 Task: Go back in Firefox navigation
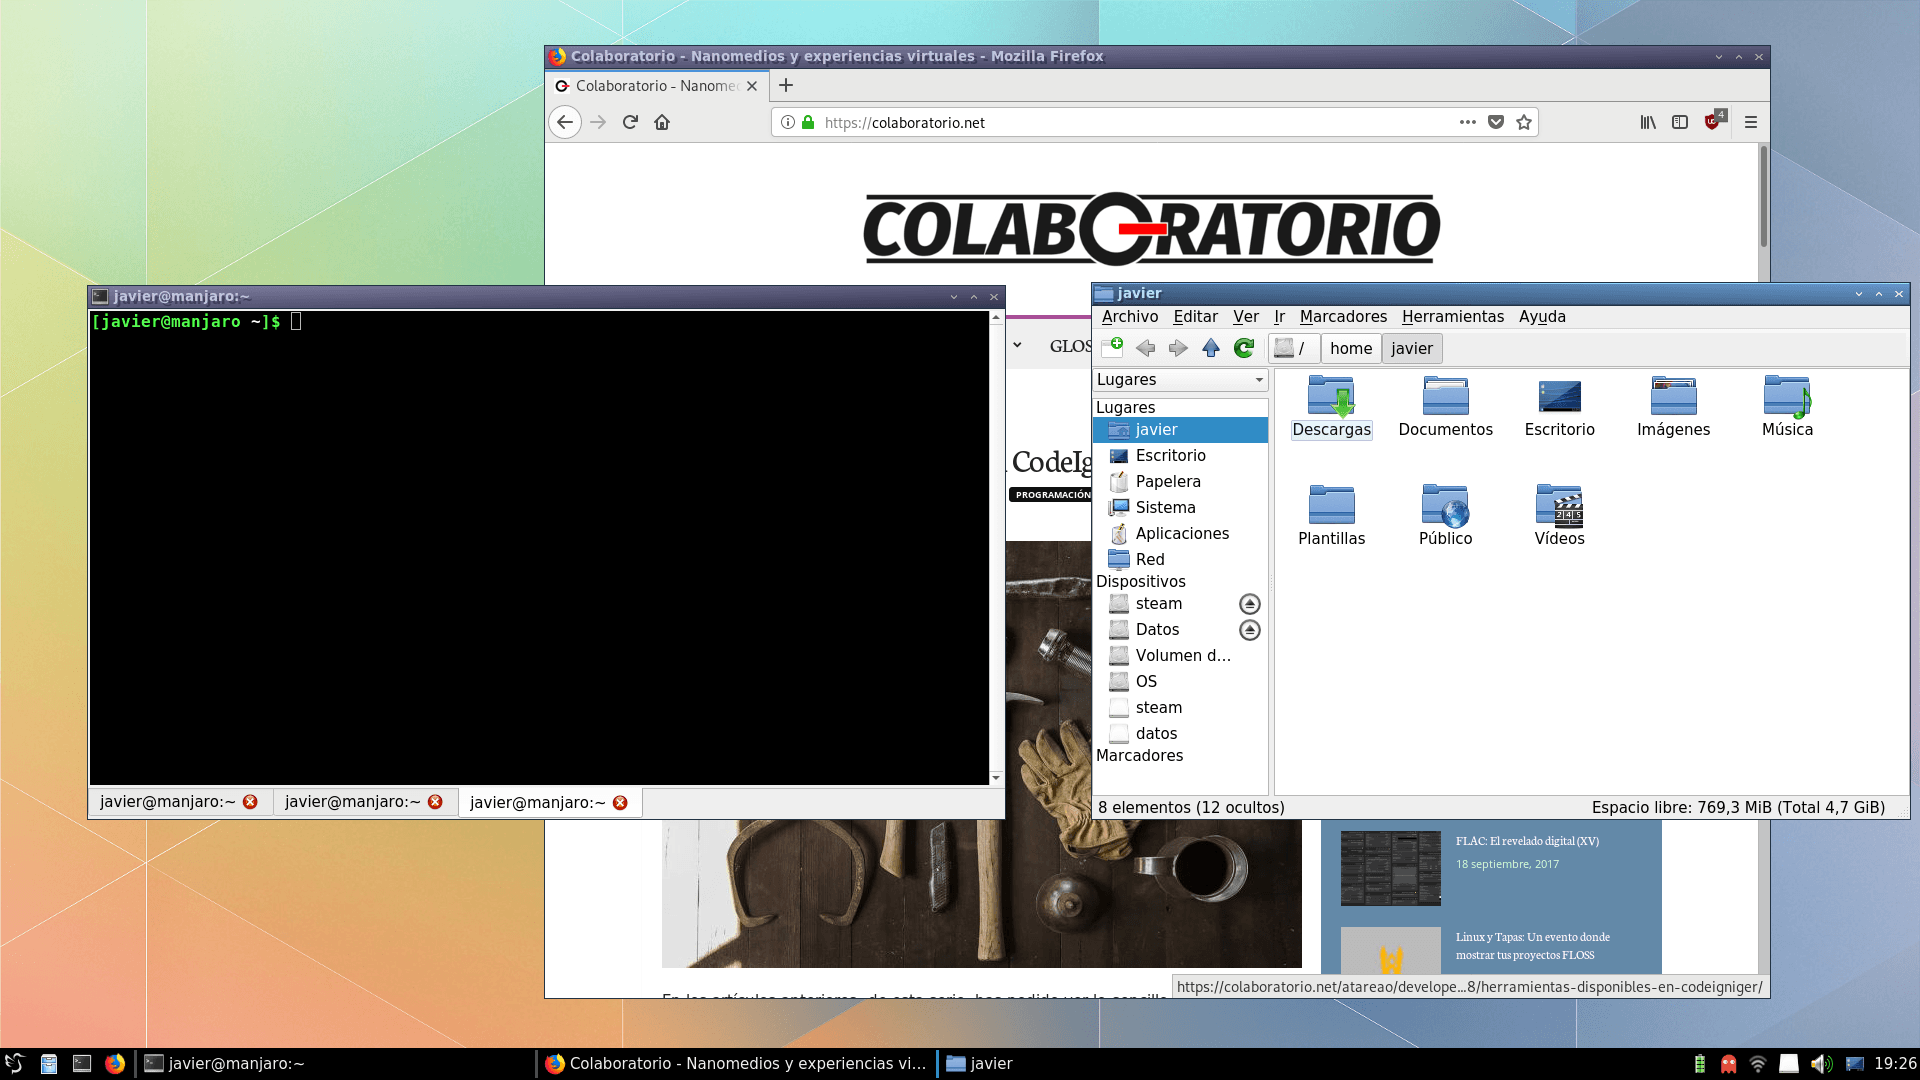pyautogui.click(x=565, y=122)
